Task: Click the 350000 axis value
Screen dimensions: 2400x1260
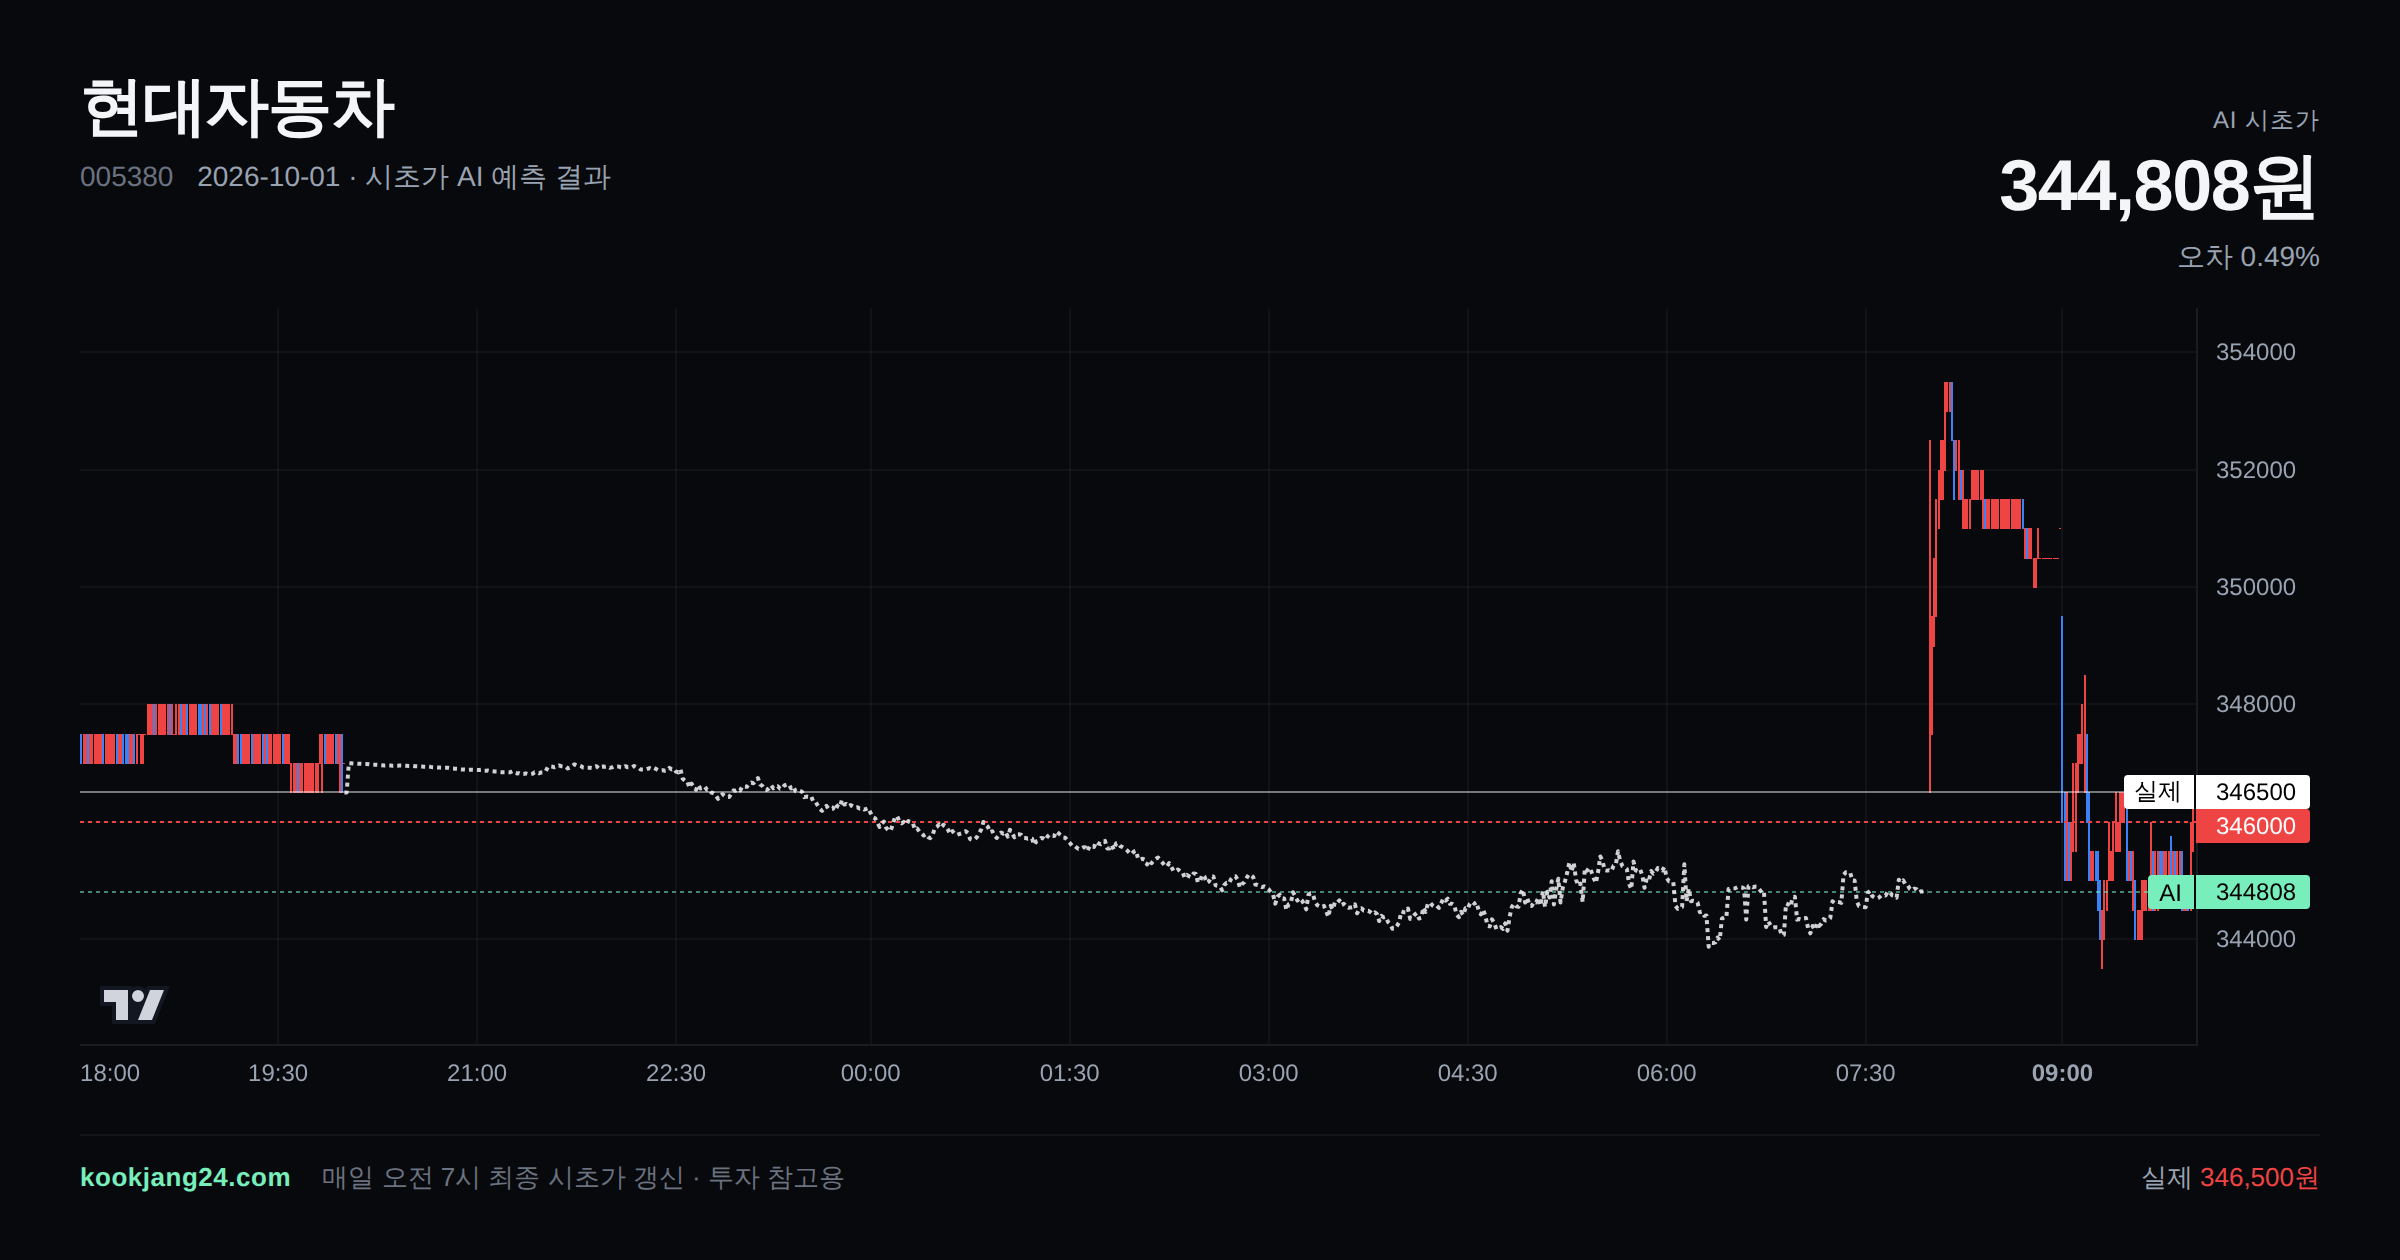Action: (x=2255, y=587)
